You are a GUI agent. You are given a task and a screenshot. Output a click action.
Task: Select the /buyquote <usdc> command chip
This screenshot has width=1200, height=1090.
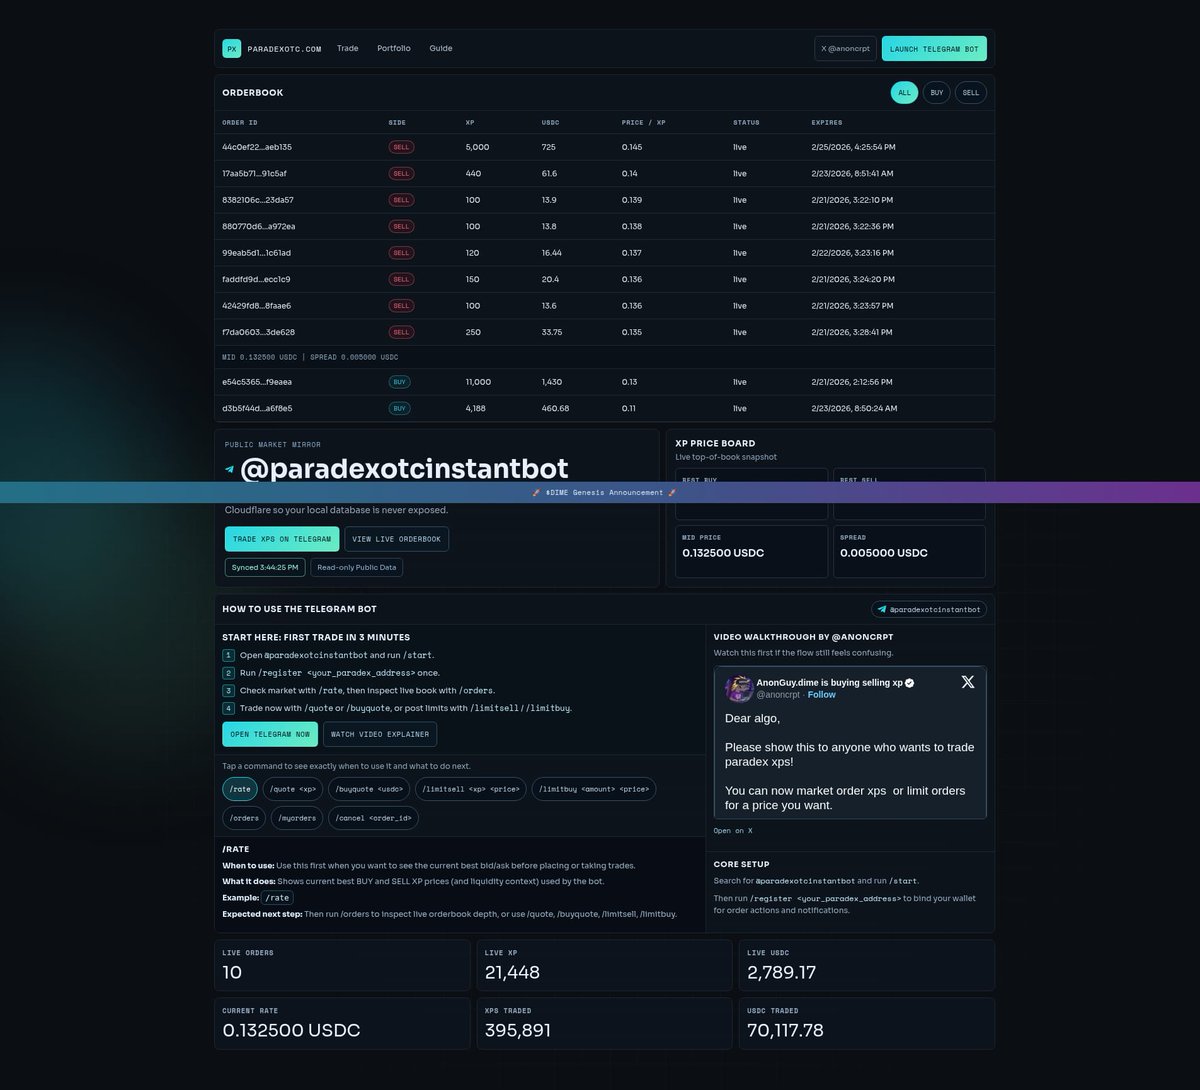pos(369,789)
